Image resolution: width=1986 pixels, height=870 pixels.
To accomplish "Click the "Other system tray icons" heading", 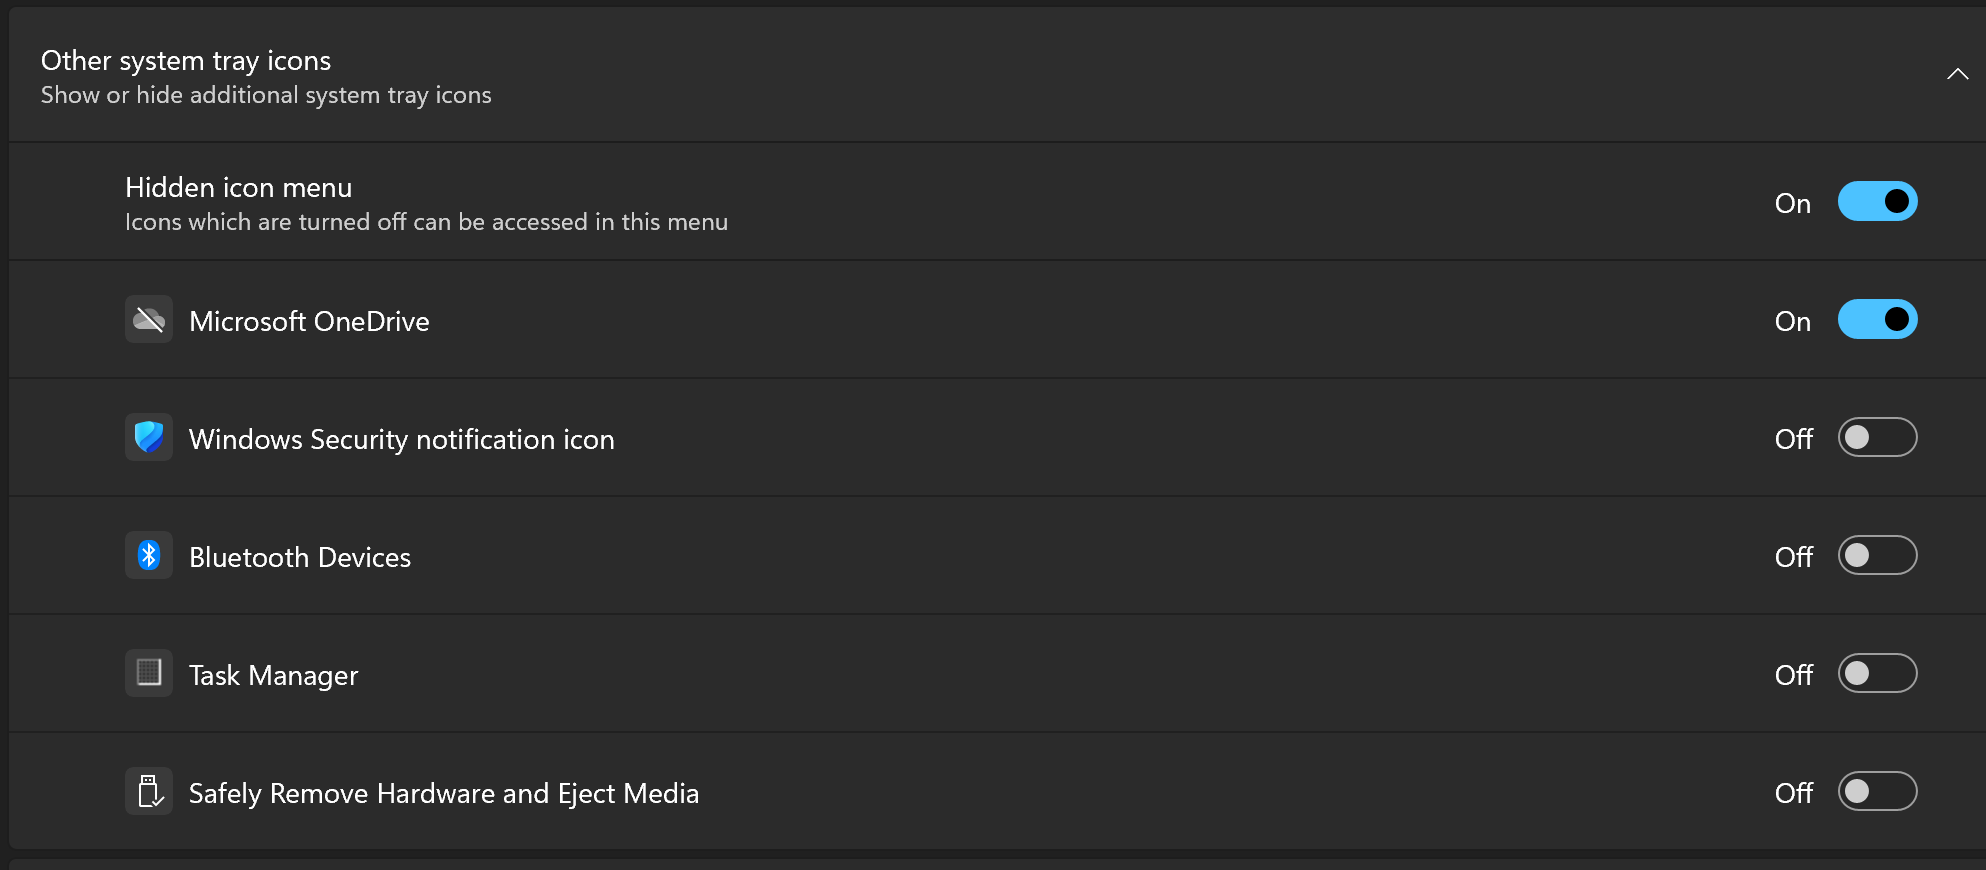I will [186, 61].
